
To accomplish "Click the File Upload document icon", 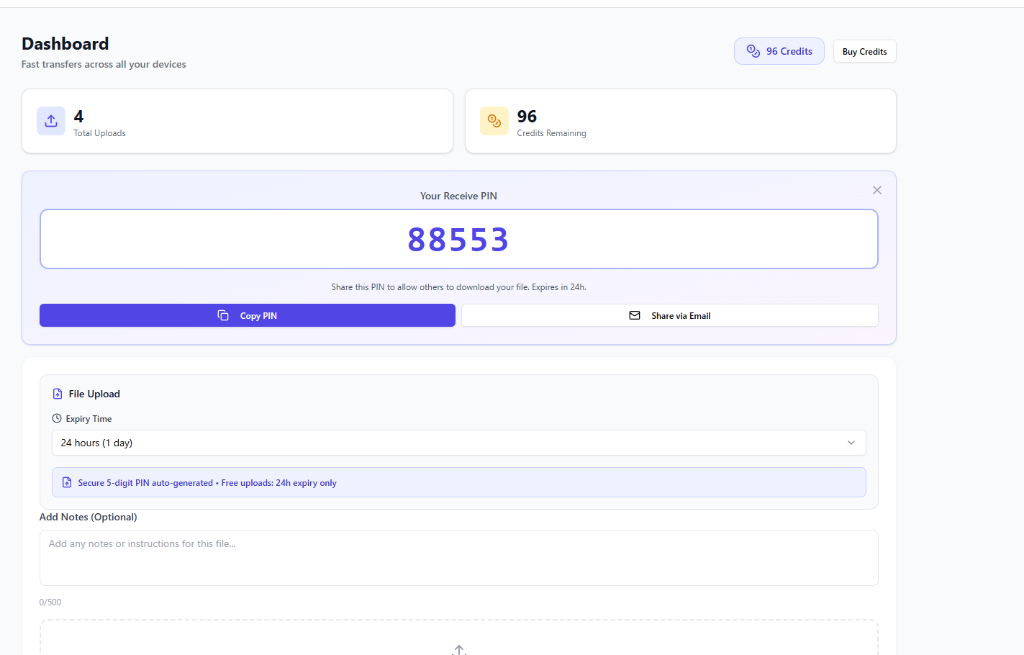I will pyautogui.click(x=57, y=394).
